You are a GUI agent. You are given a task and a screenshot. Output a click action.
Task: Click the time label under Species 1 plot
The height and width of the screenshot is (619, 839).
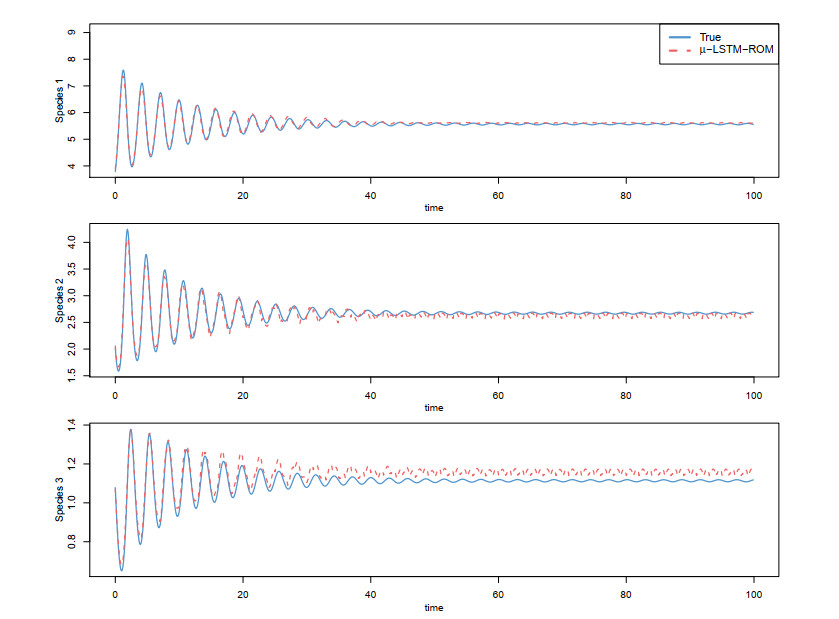[x=433, y=208]
